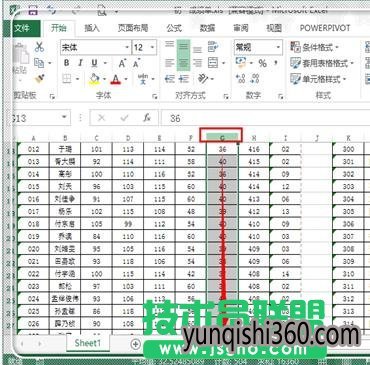Select the Format Painter brush icon
This screenshot has height=365, width=370.
[40, 79]
